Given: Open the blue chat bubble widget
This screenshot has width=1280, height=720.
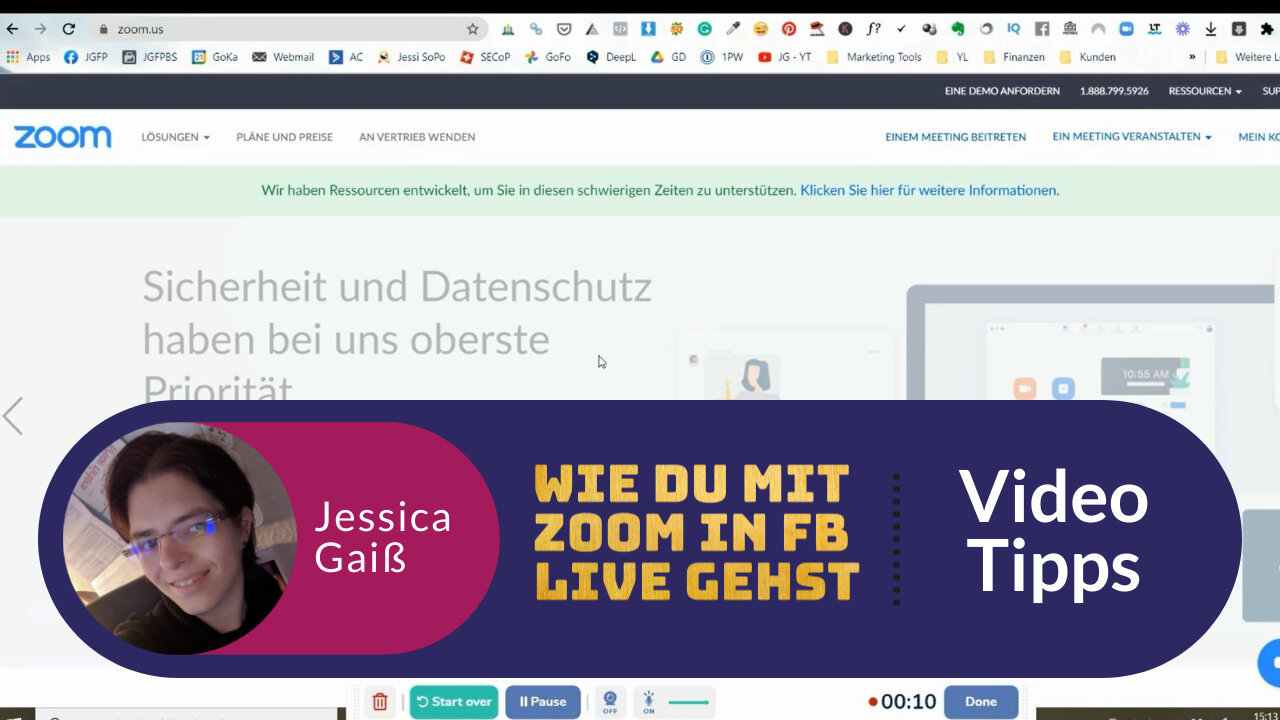Looking at the screenshot, I should pos(1271,664).
